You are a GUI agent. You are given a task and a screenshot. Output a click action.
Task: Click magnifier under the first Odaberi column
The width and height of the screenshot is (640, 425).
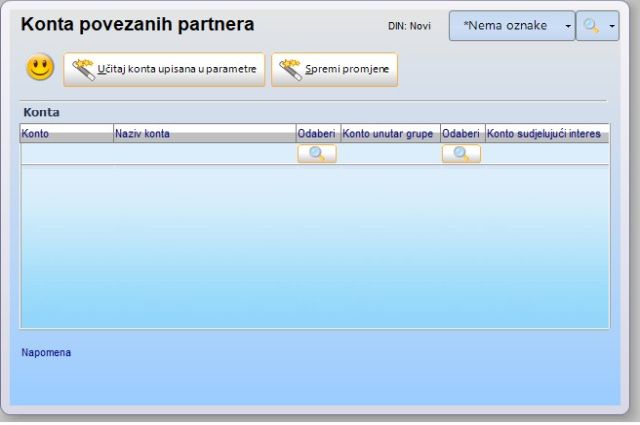[317, 154]
